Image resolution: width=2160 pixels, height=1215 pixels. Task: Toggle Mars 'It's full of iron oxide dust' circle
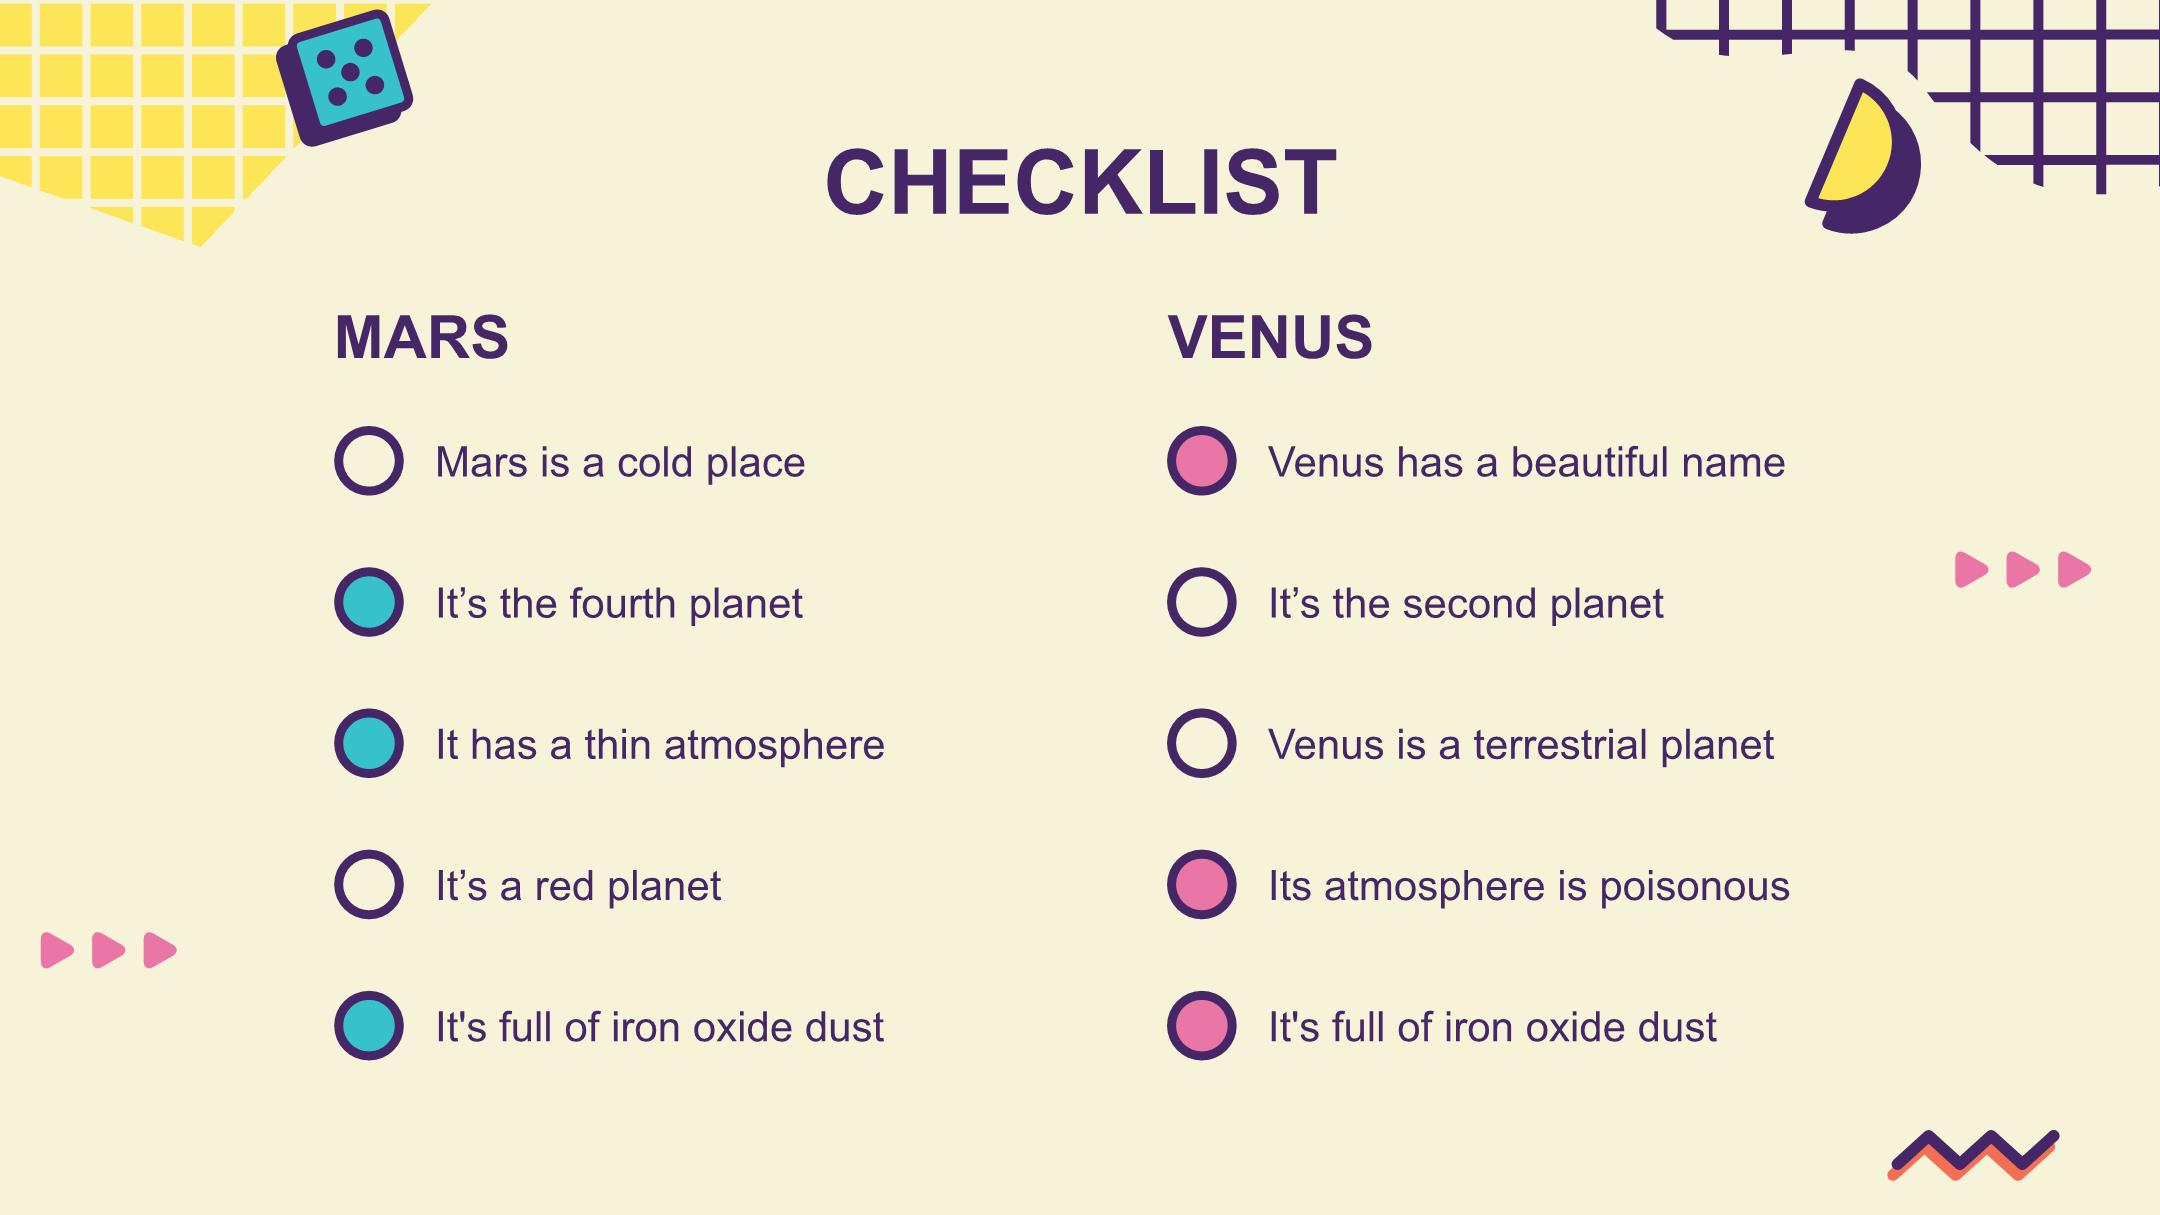coord(369,1025)
